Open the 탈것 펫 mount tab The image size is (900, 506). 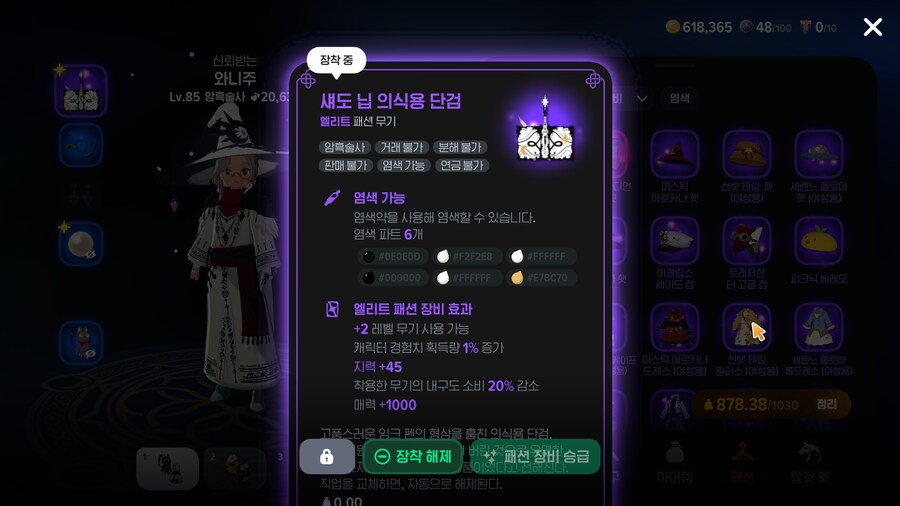click(x=810, y=462)
